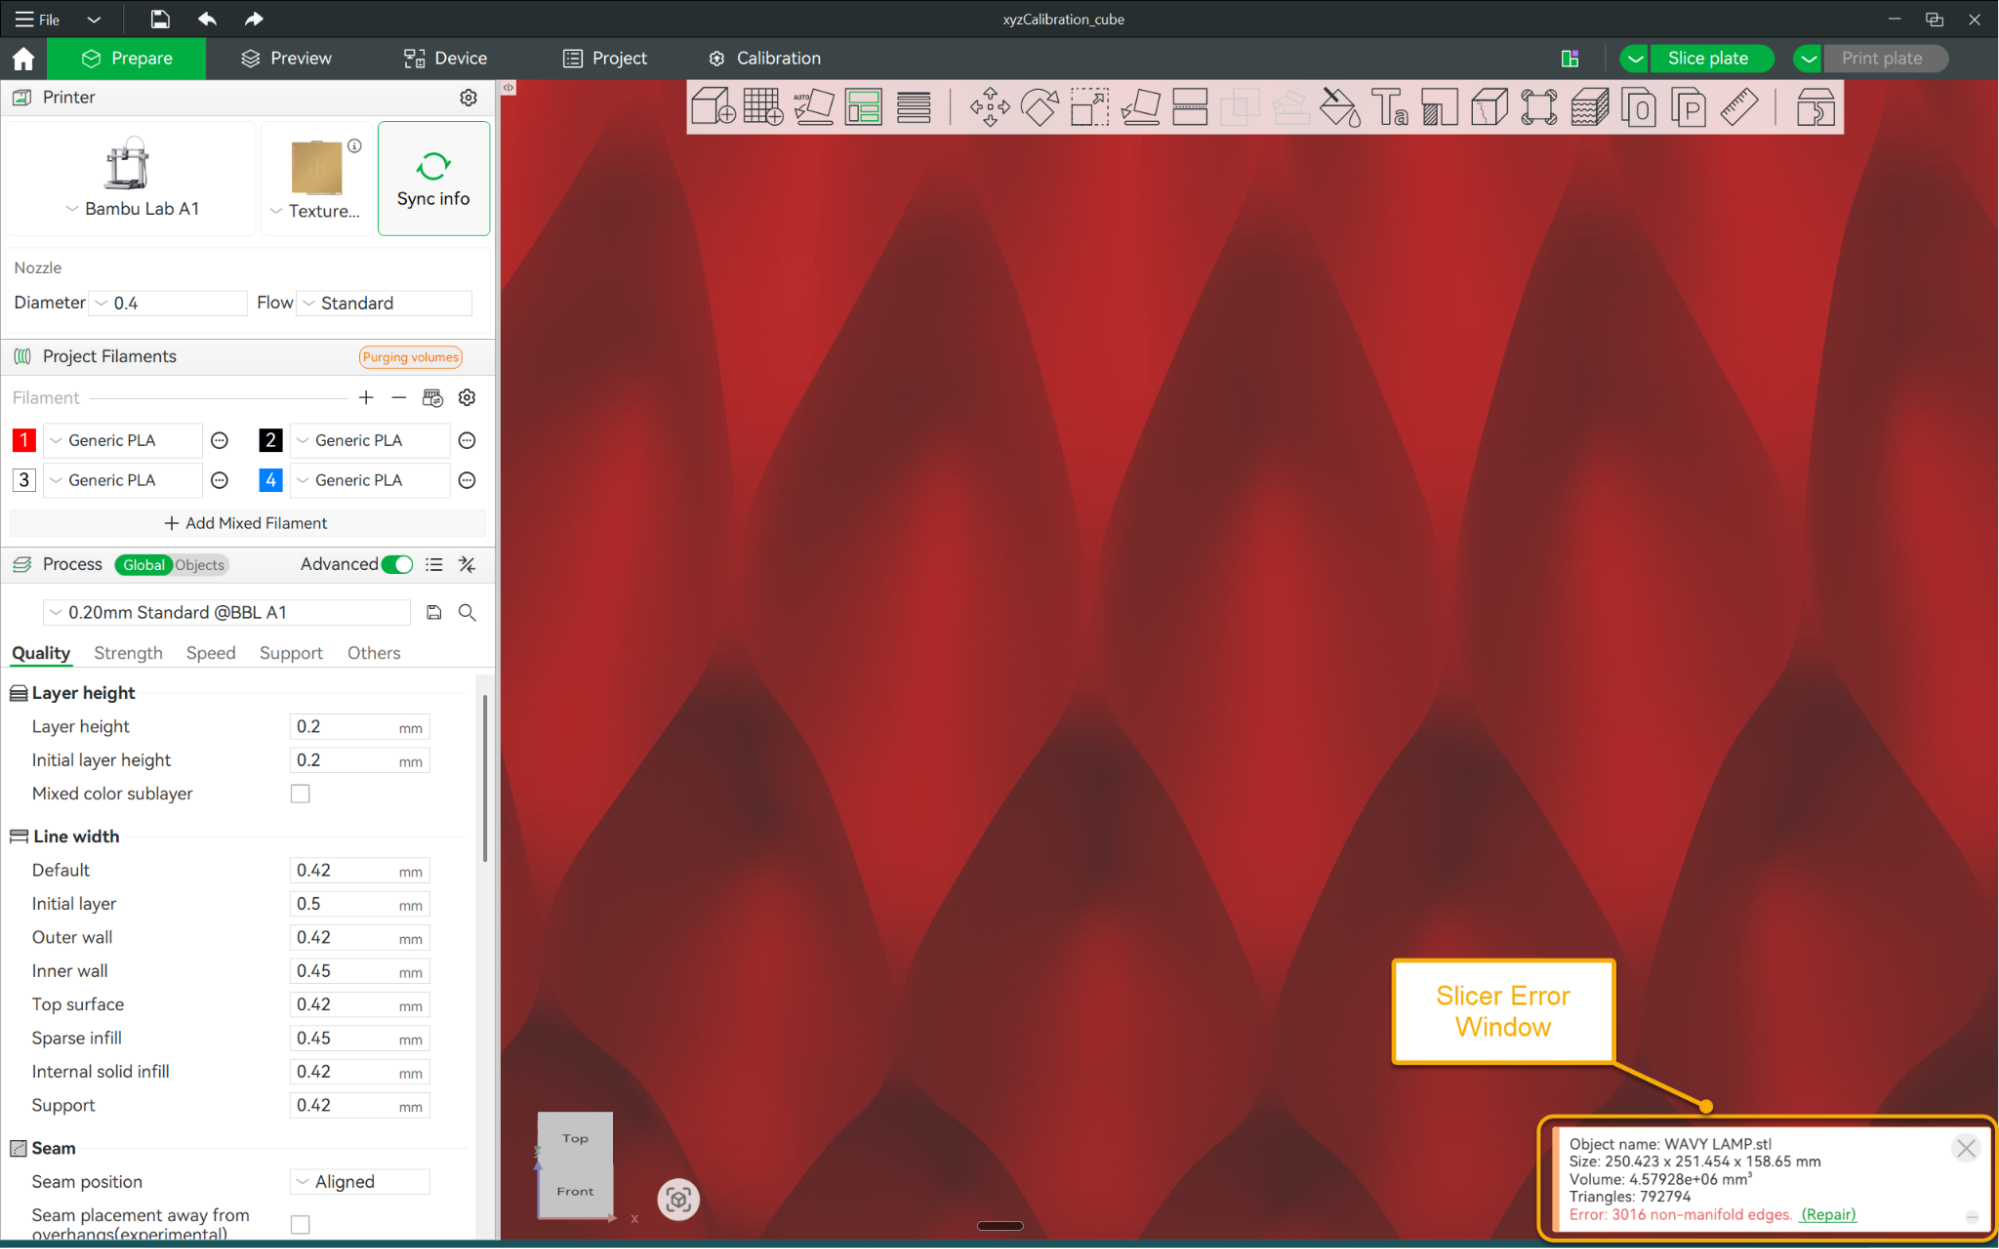Select the Scale tool
The width and height of the screenshot is (1999, 1249).
click(x=1089, y=107)
